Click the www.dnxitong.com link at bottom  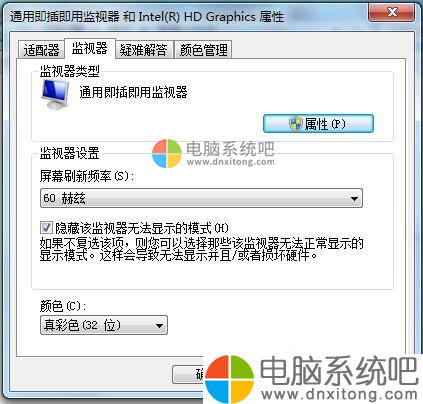[340, 394]
